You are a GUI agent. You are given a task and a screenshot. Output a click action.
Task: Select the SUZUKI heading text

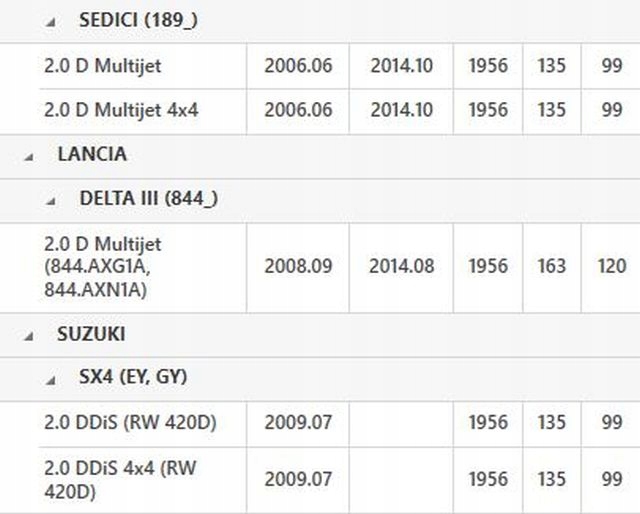click(x=91, y=334)
